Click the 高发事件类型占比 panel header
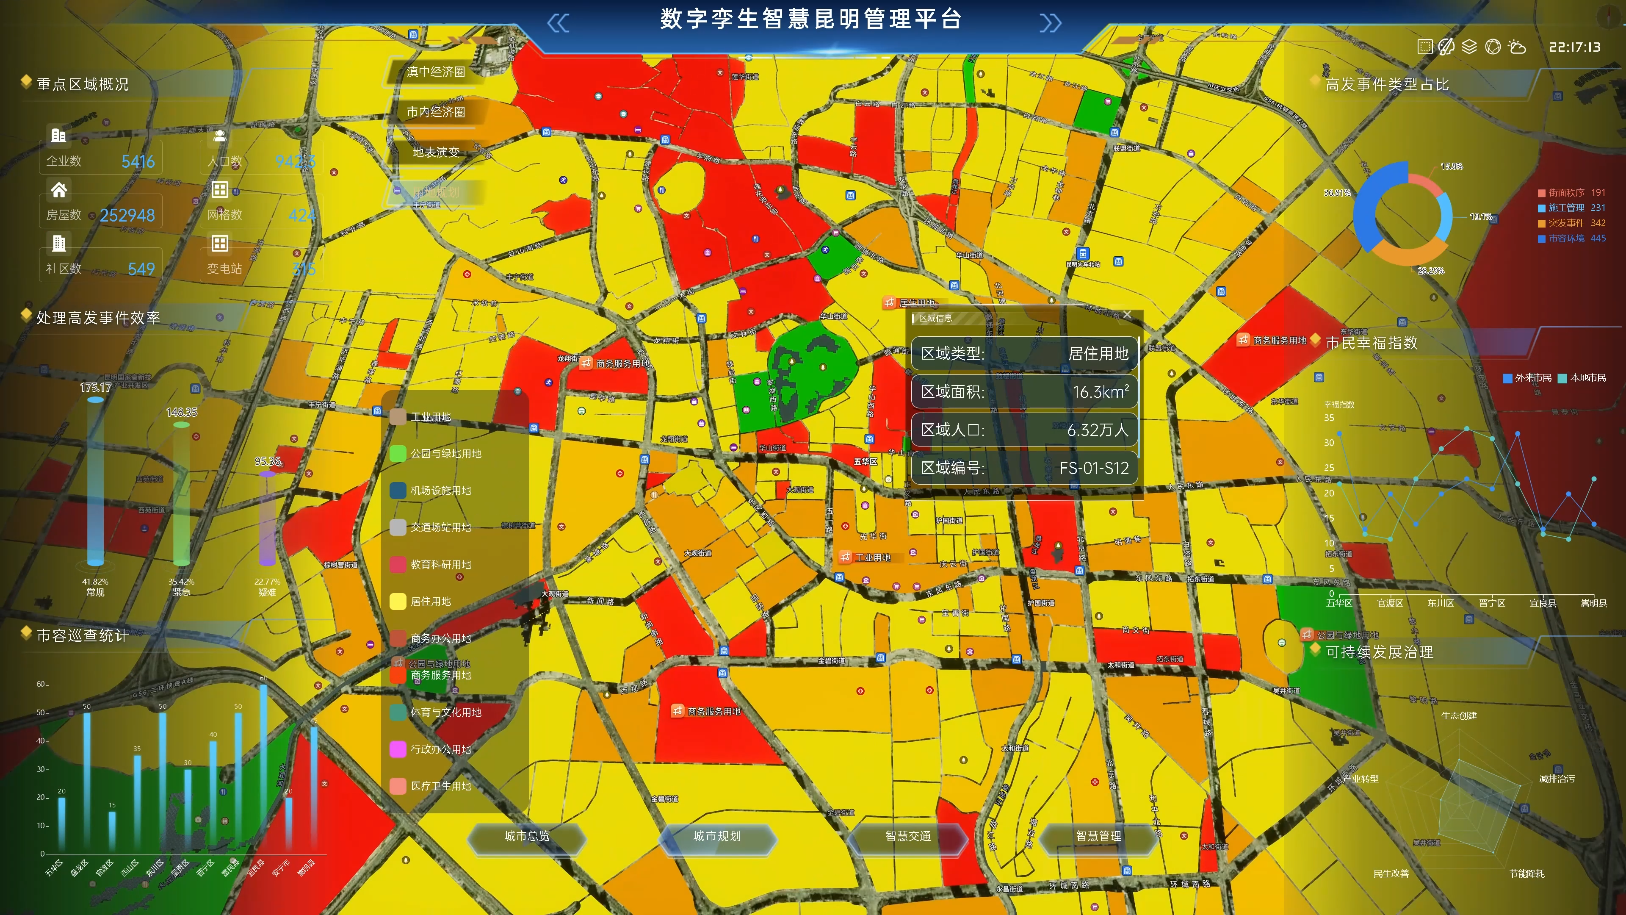This screenshot has width=1626, height=915. [x=1387, y=85]
